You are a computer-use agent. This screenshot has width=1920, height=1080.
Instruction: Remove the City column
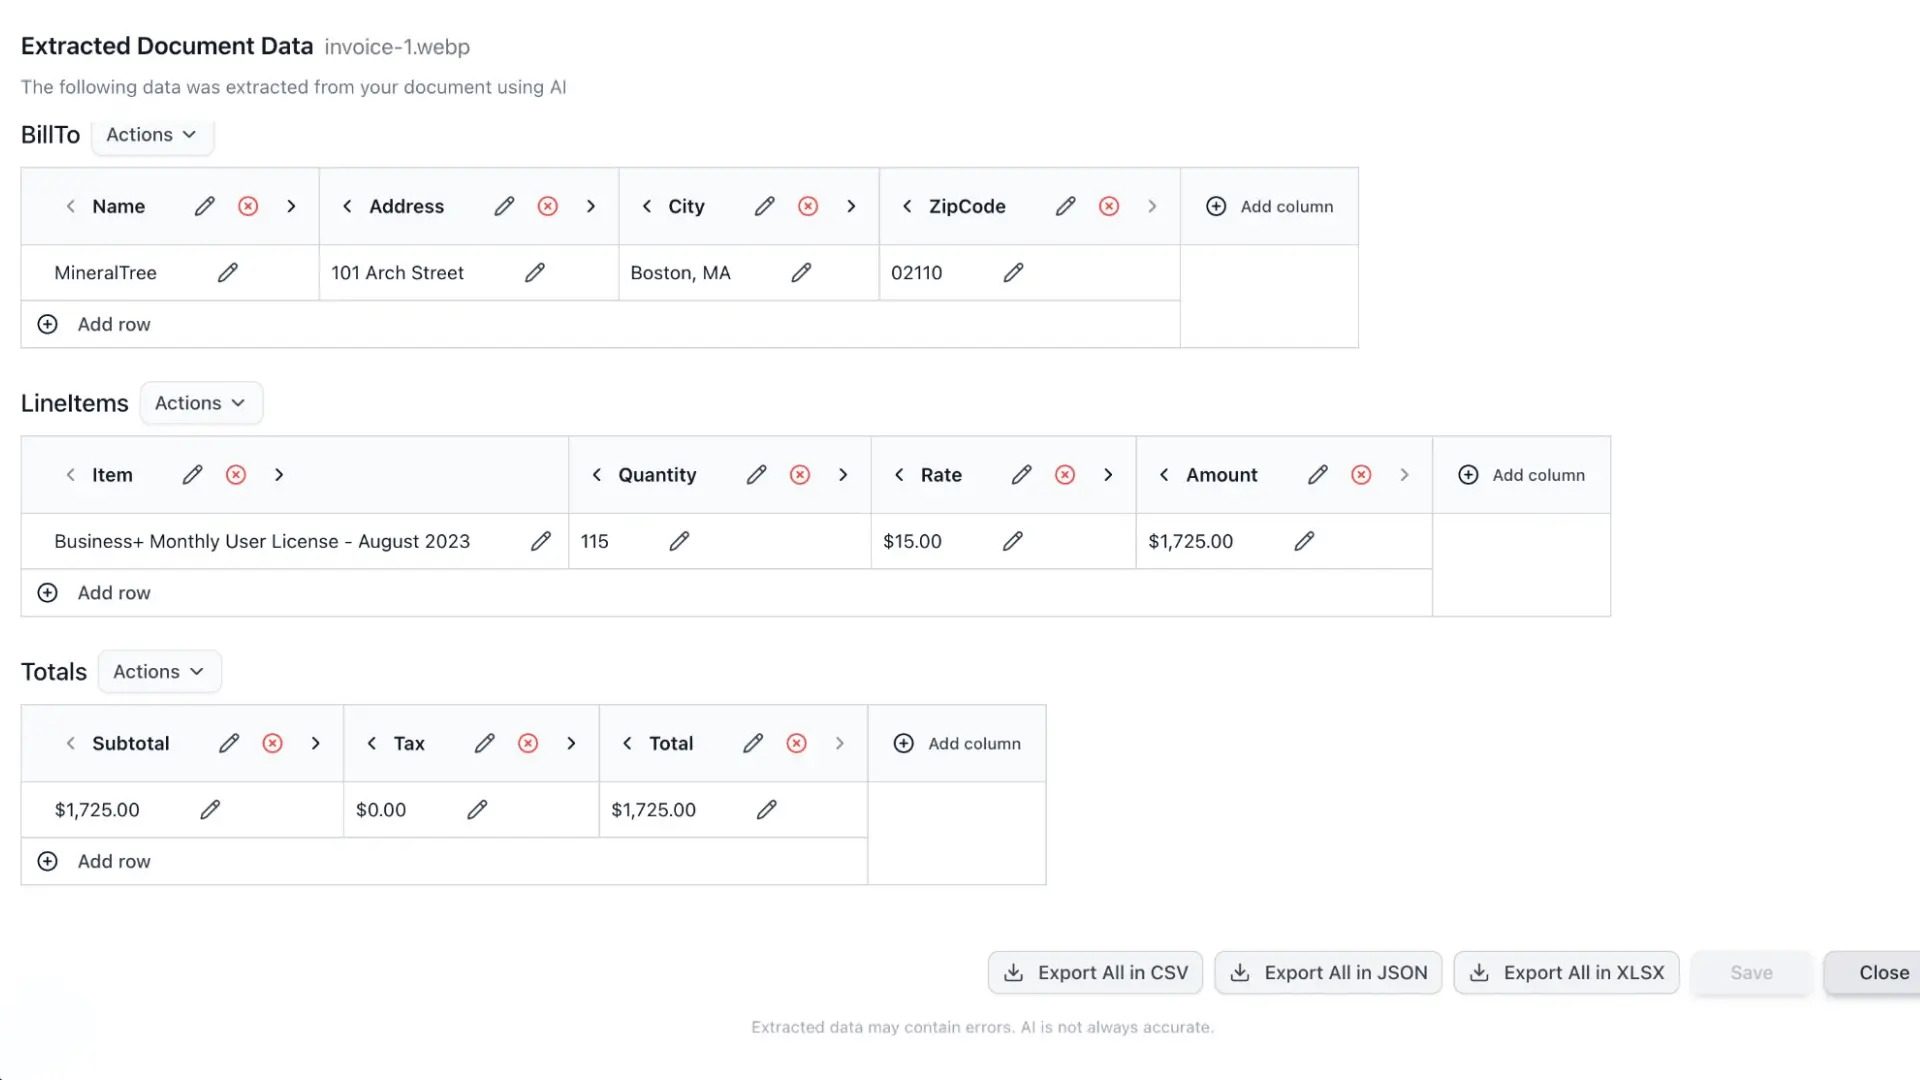(808, 206)
